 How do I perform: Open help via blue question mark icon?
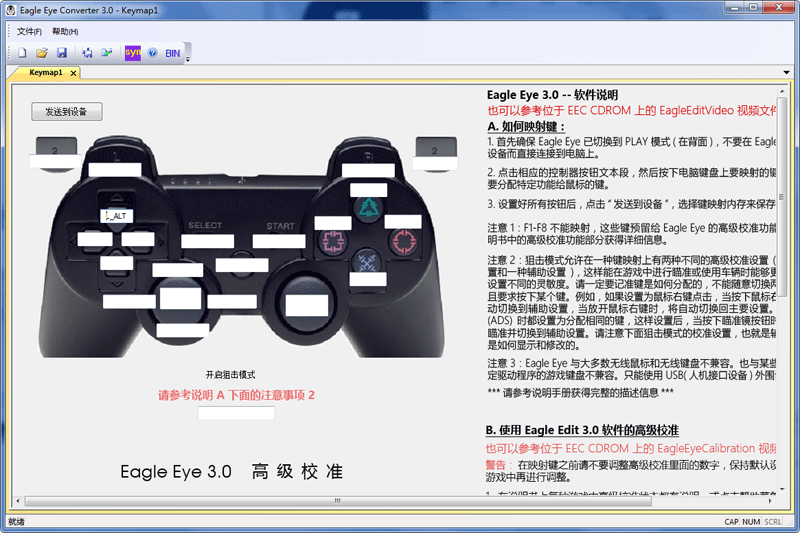click(152, 53)
